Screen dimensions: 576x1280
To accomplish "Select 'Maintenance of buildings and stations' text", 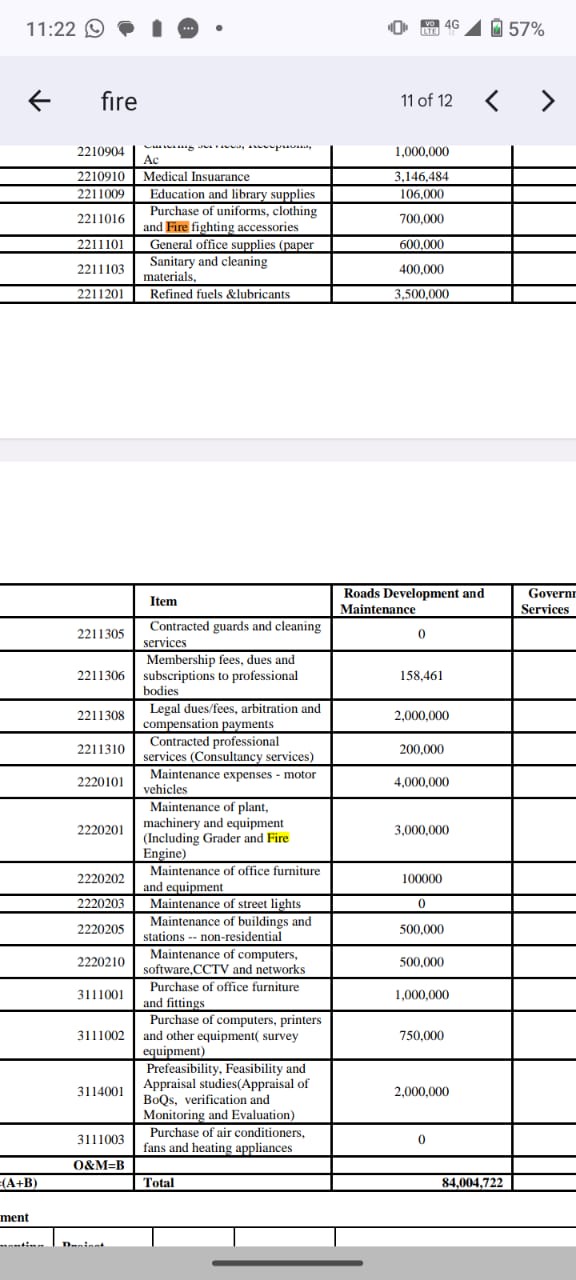I will click(x=228, y=929).
